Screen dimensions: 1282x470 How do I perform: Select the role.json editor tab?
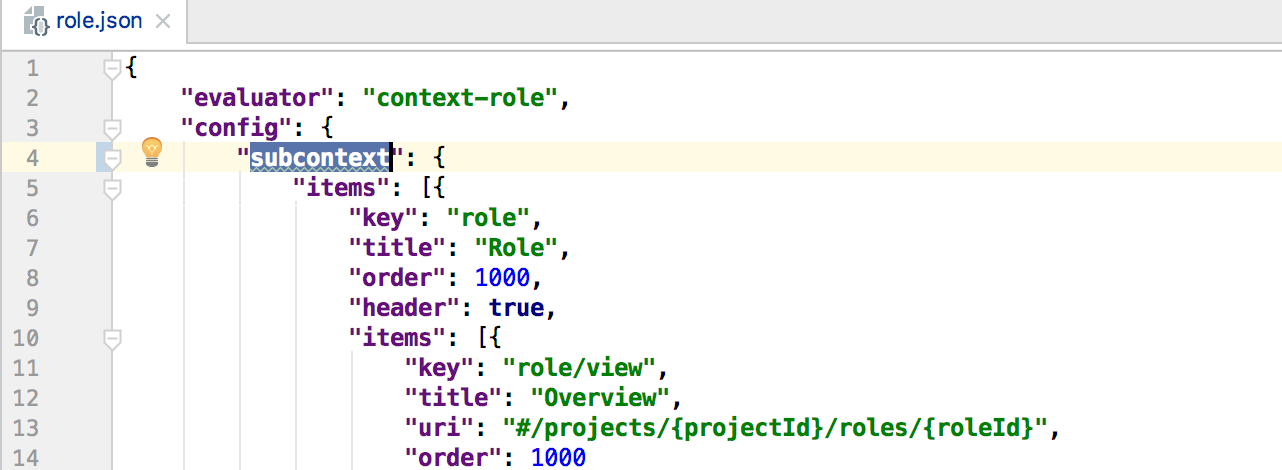[96, 21]
